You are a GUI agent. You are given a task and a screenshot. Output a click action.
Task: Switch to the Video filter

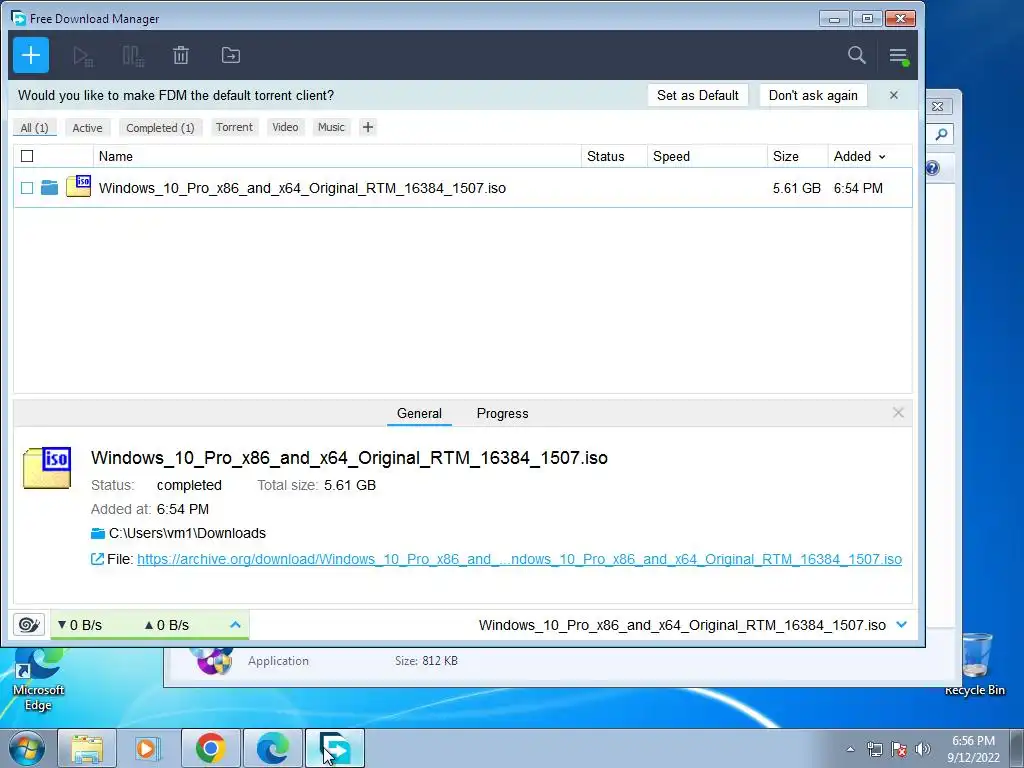(285, 127)
